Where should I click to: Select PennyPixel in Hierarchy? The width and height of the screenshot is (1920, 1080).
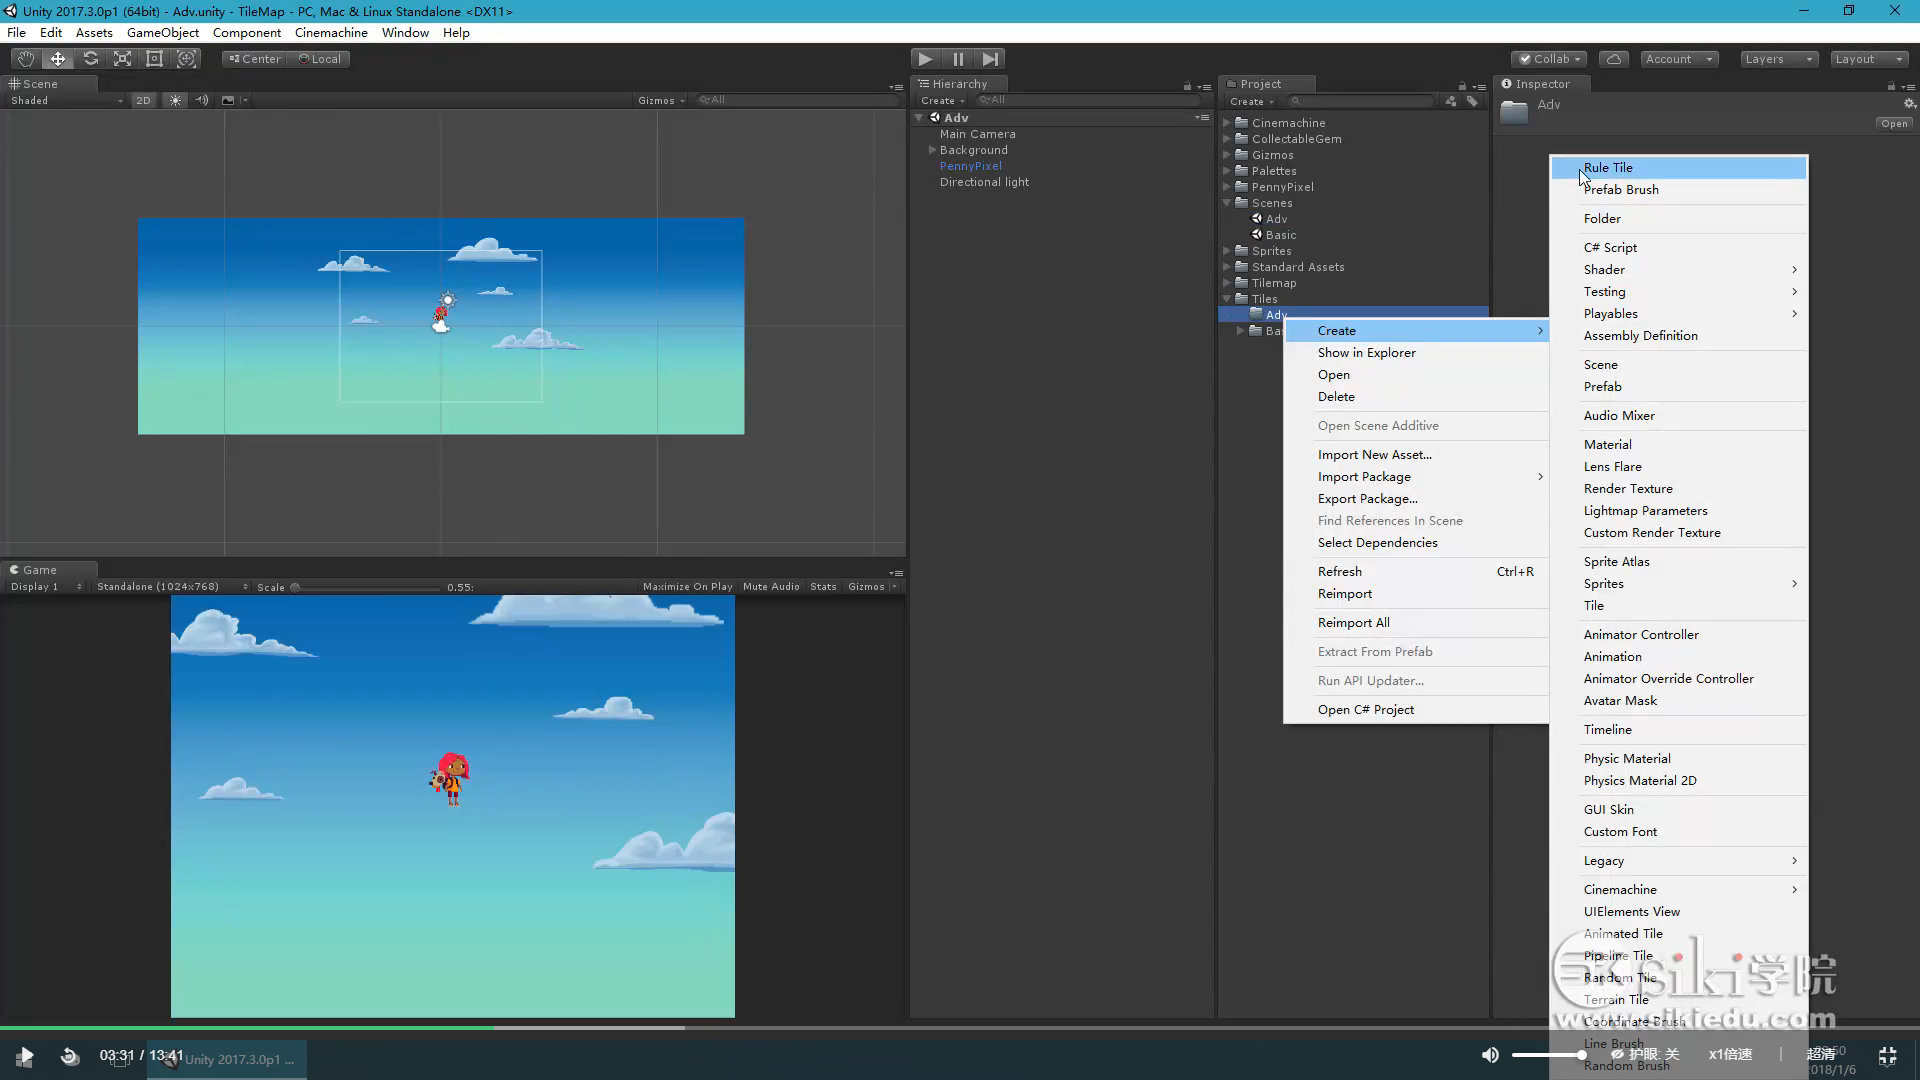[970, 166]
